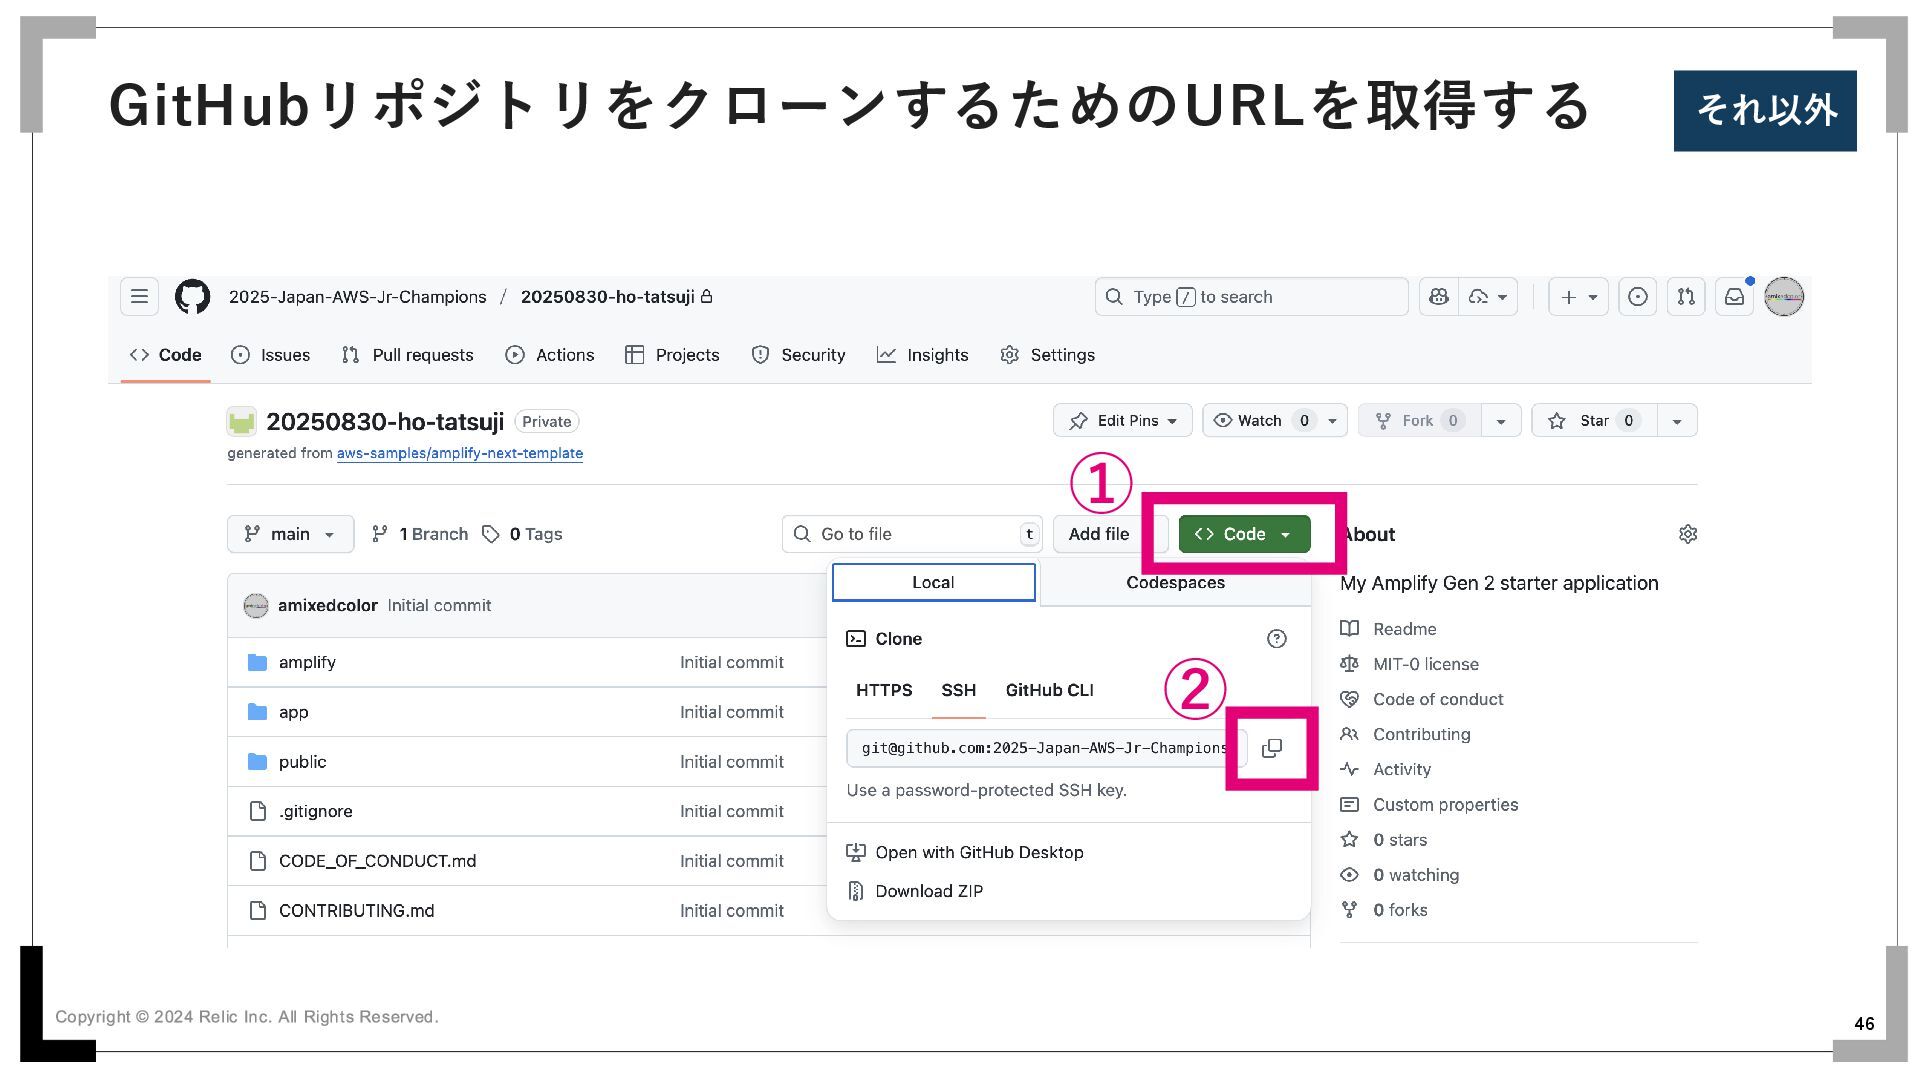This screenshot has height=1080, width=1920.
Task: Open the Contributing link in About
Action: pyautogui.click(x=1405, y=734)
